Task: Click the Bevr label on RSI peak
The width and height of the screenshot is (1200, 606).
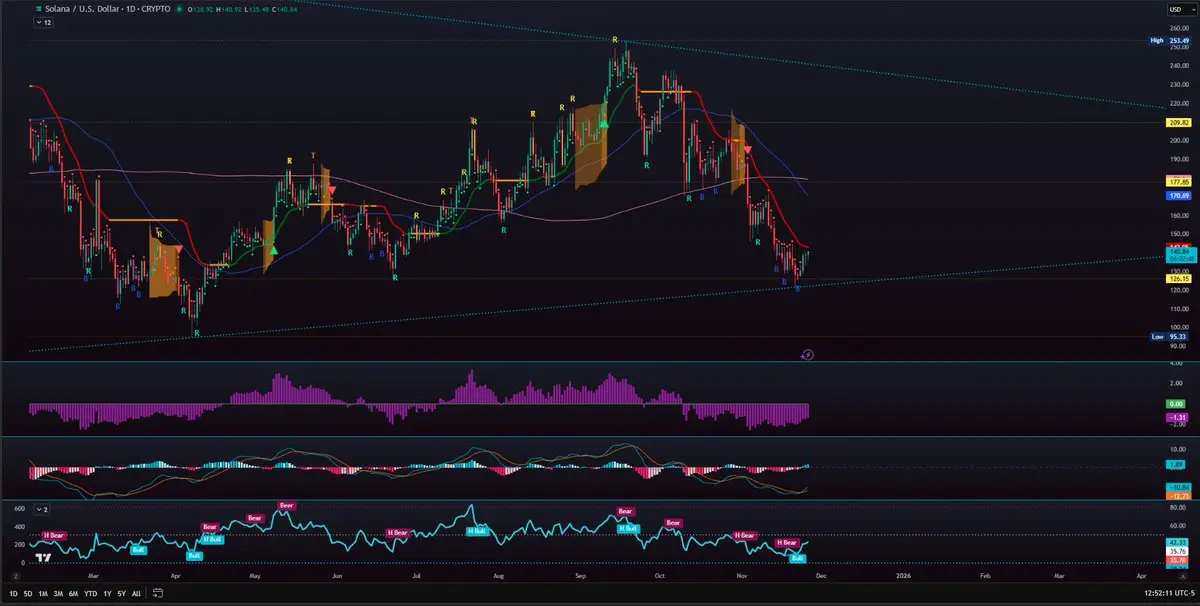Action: [x=287, y=506]
